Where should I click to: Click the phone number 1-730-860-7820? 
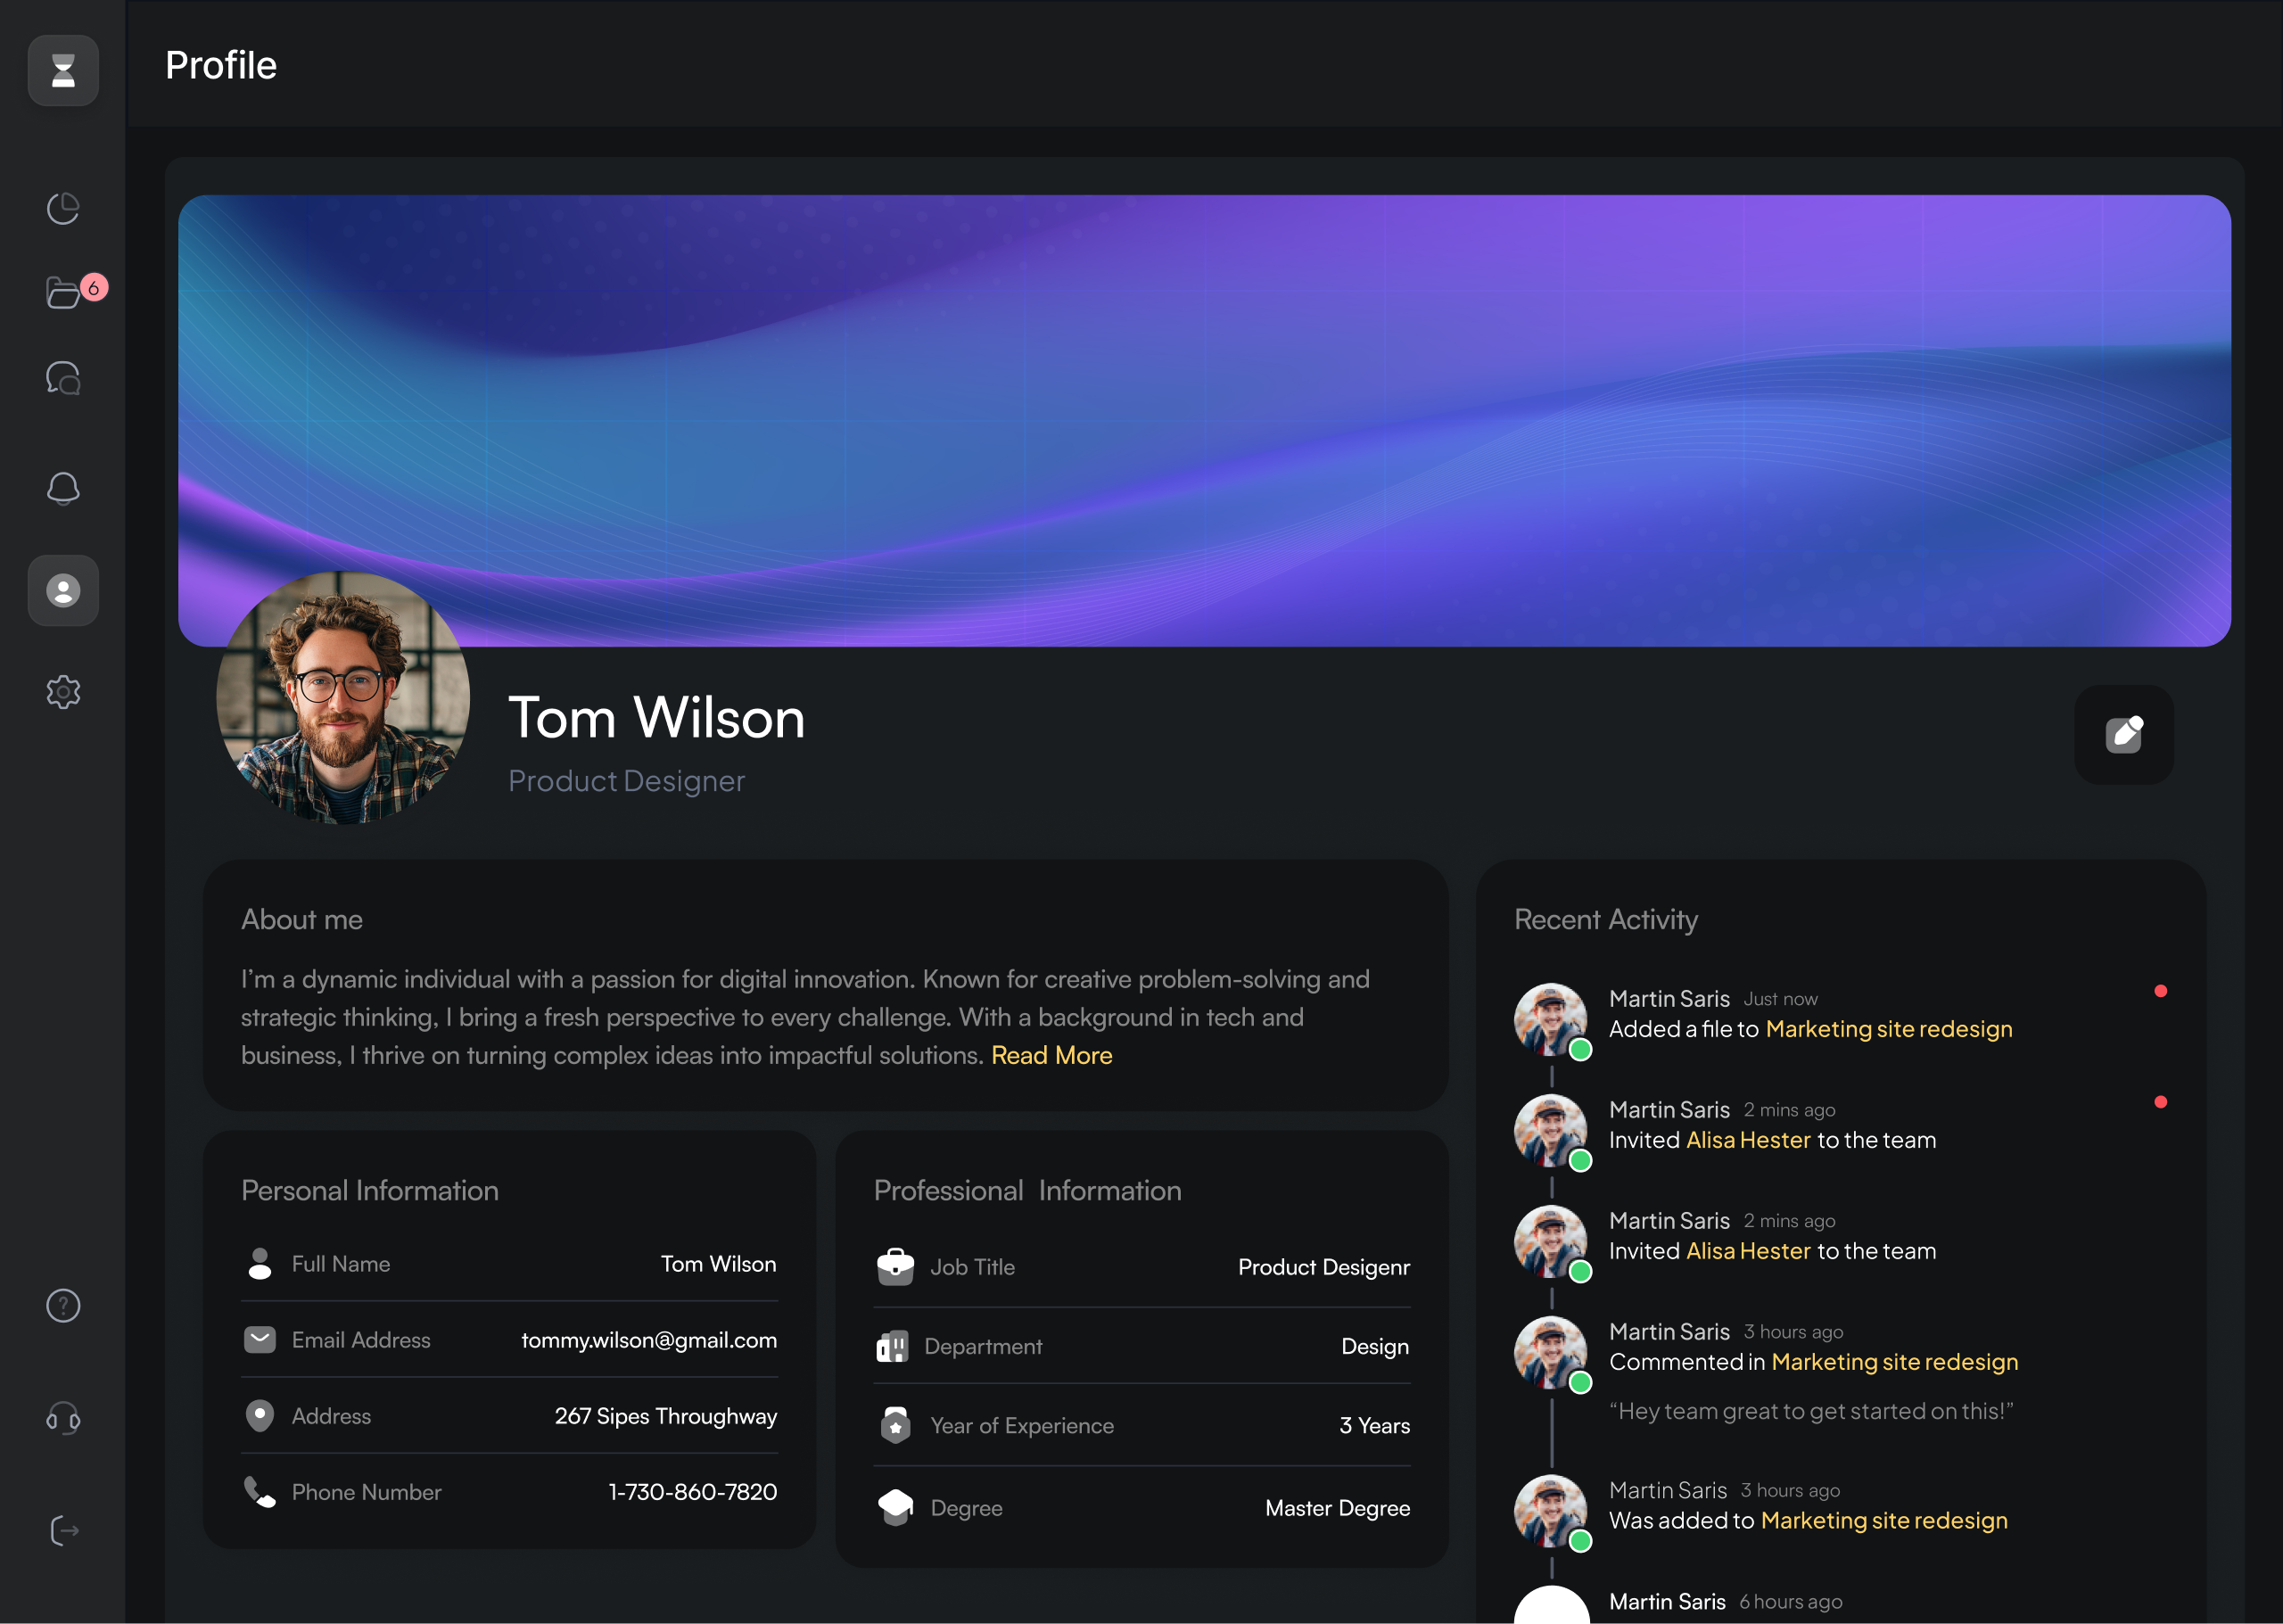pyautogui.click(x=693, y=1492)
